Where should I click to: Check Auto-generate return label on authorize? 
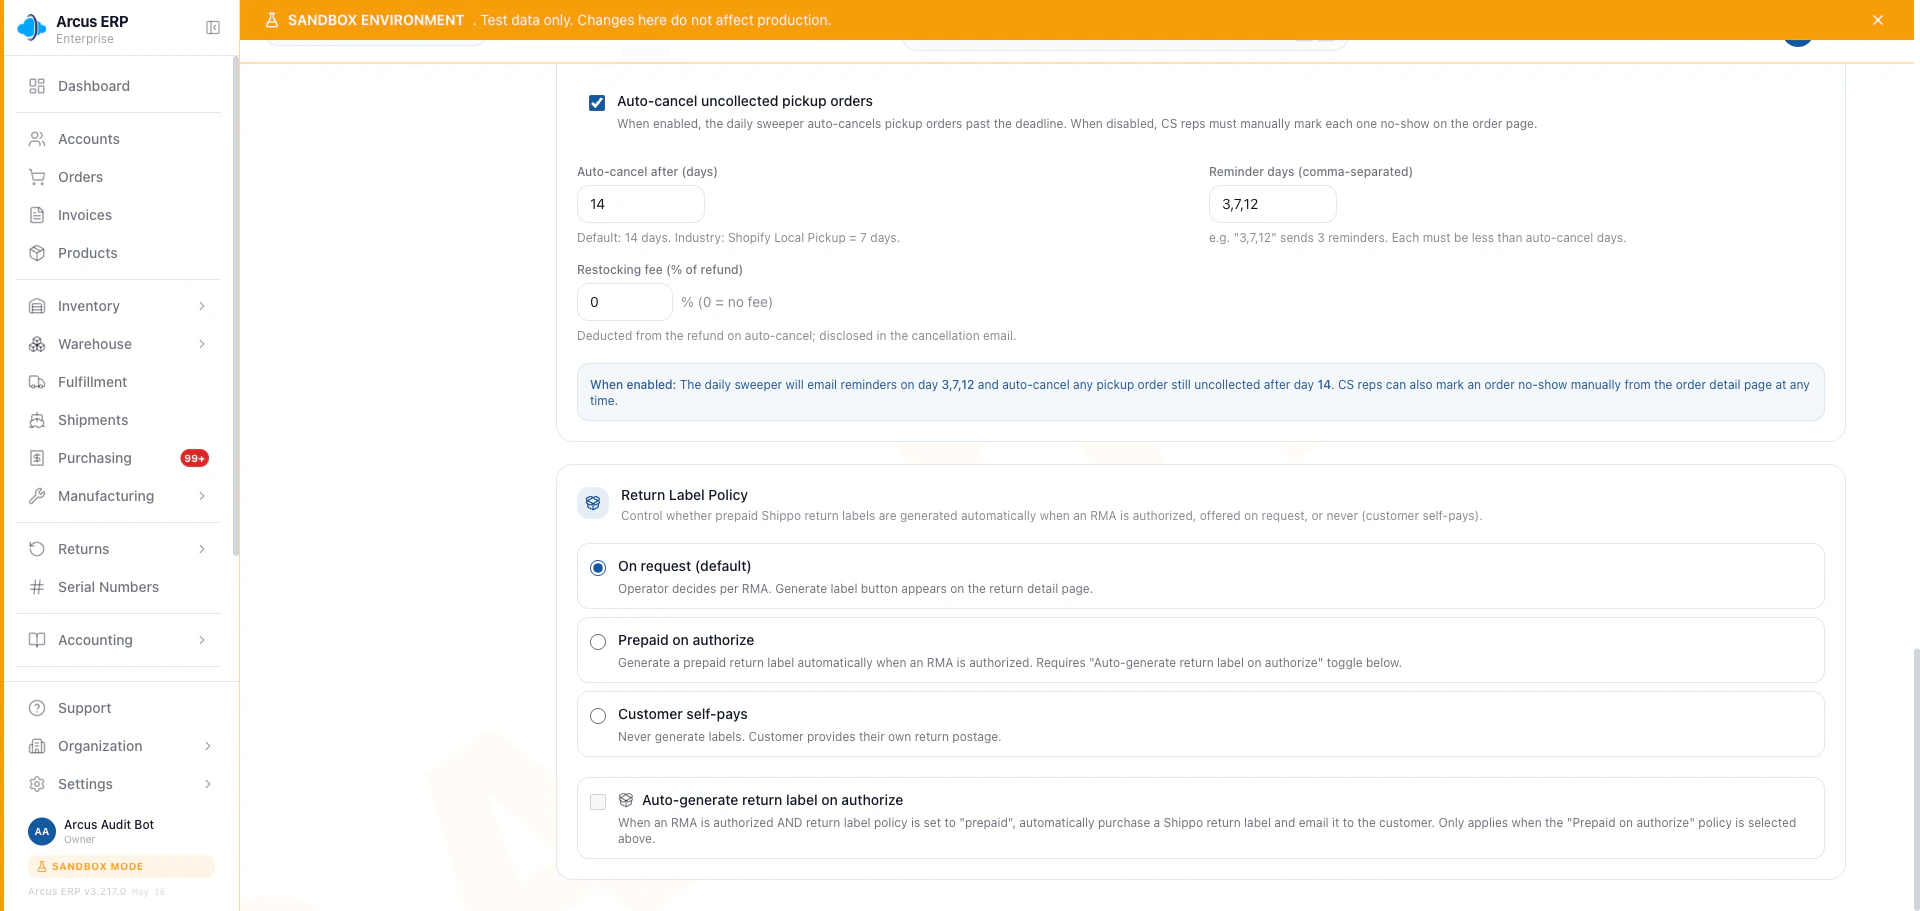click(598, 802)
